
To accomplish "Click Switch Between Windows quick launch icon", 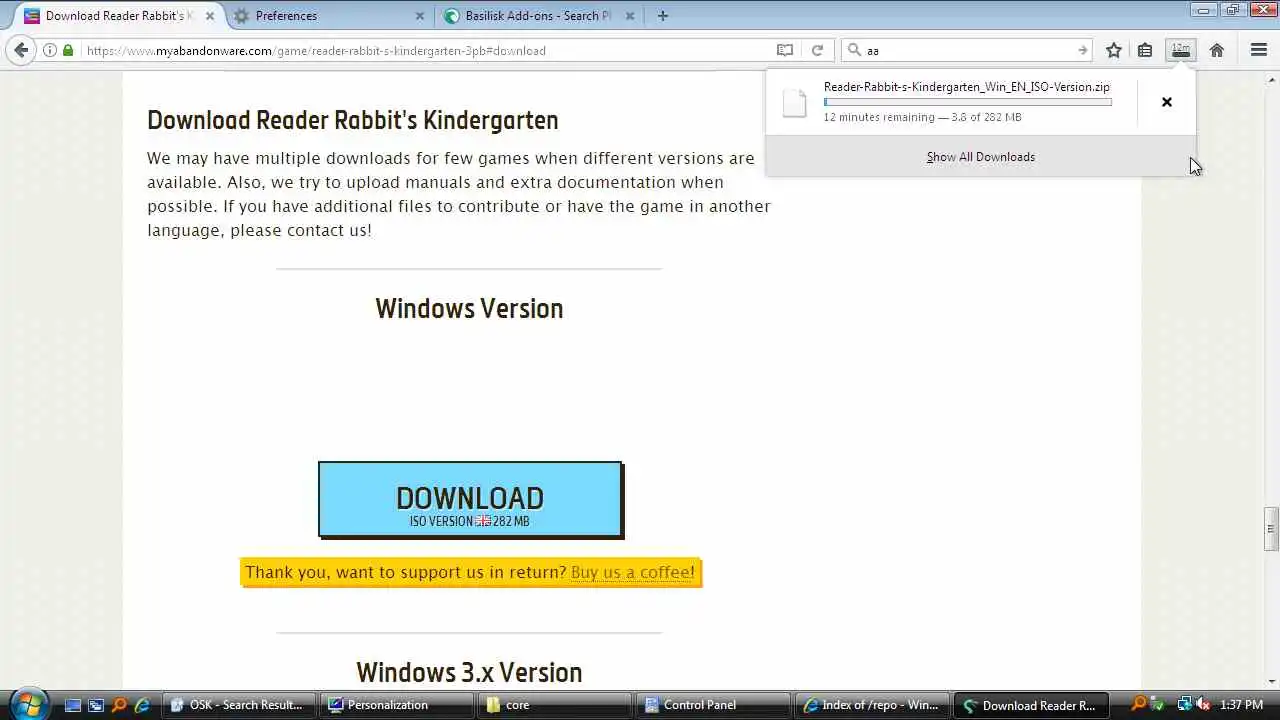I will (95, 705).
